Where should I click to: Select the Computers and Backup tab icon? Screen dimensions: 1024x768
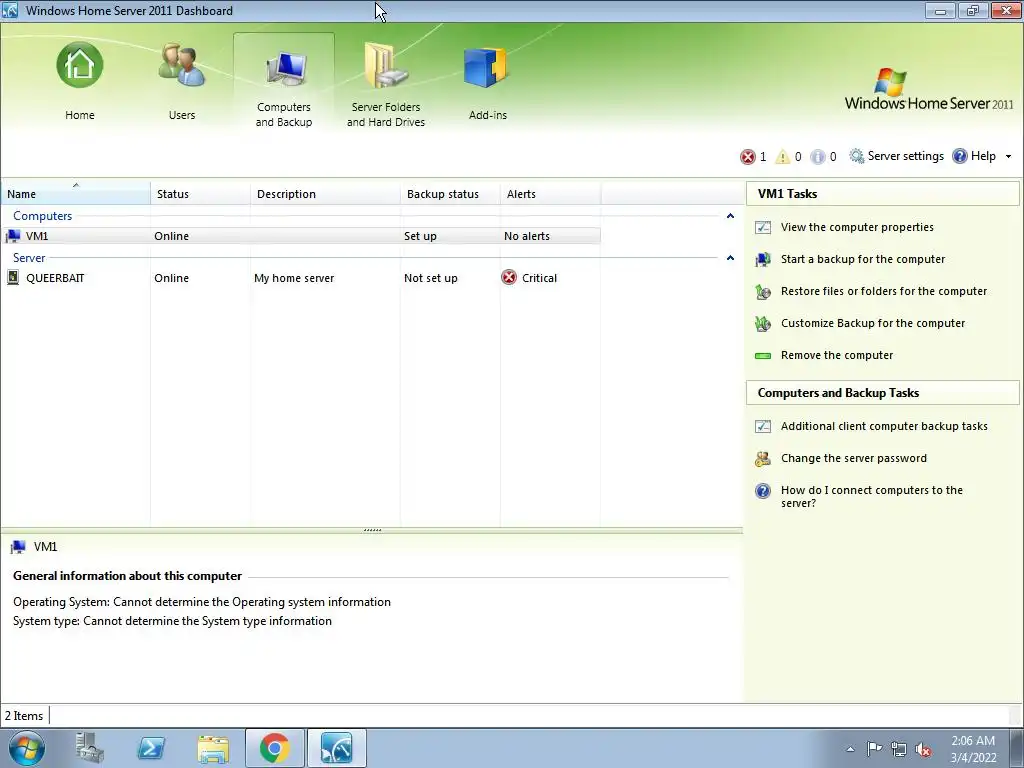(x=285, y=68)
